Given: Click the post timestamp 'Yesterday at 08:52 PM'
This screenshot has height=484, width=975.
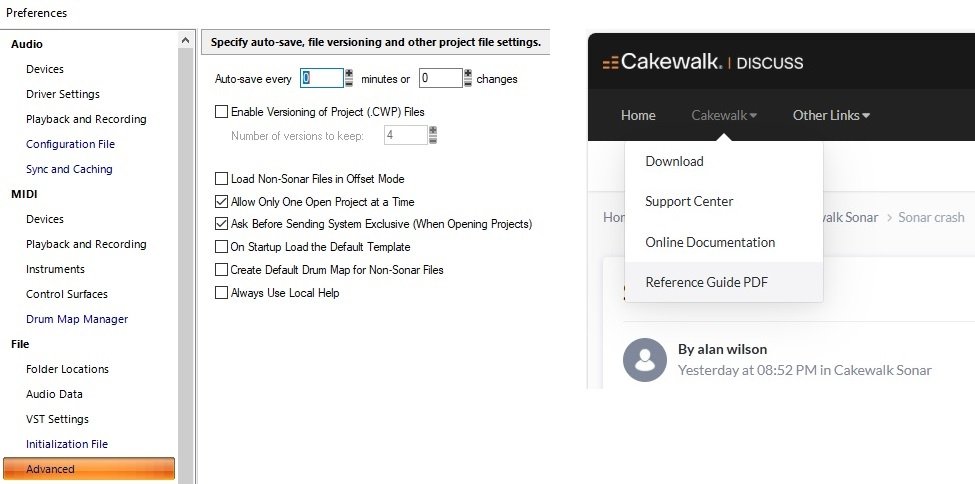Looking at the screenshot, I should 747,371.
